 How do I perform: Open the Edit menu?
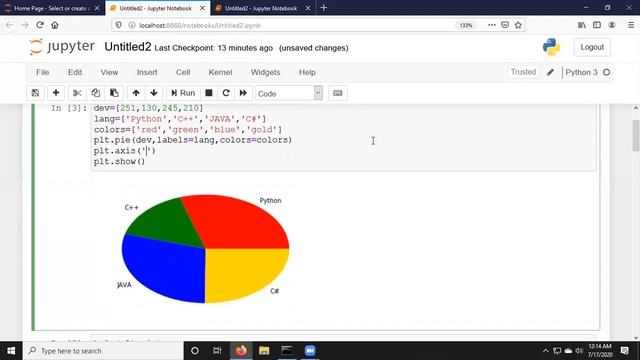pyautogui.click(x=75, y=72)
